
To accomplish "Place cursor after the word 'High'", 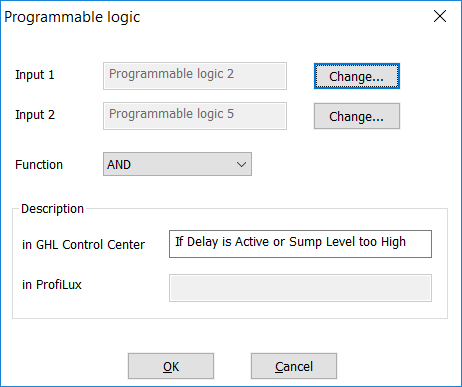I will 407,242.
